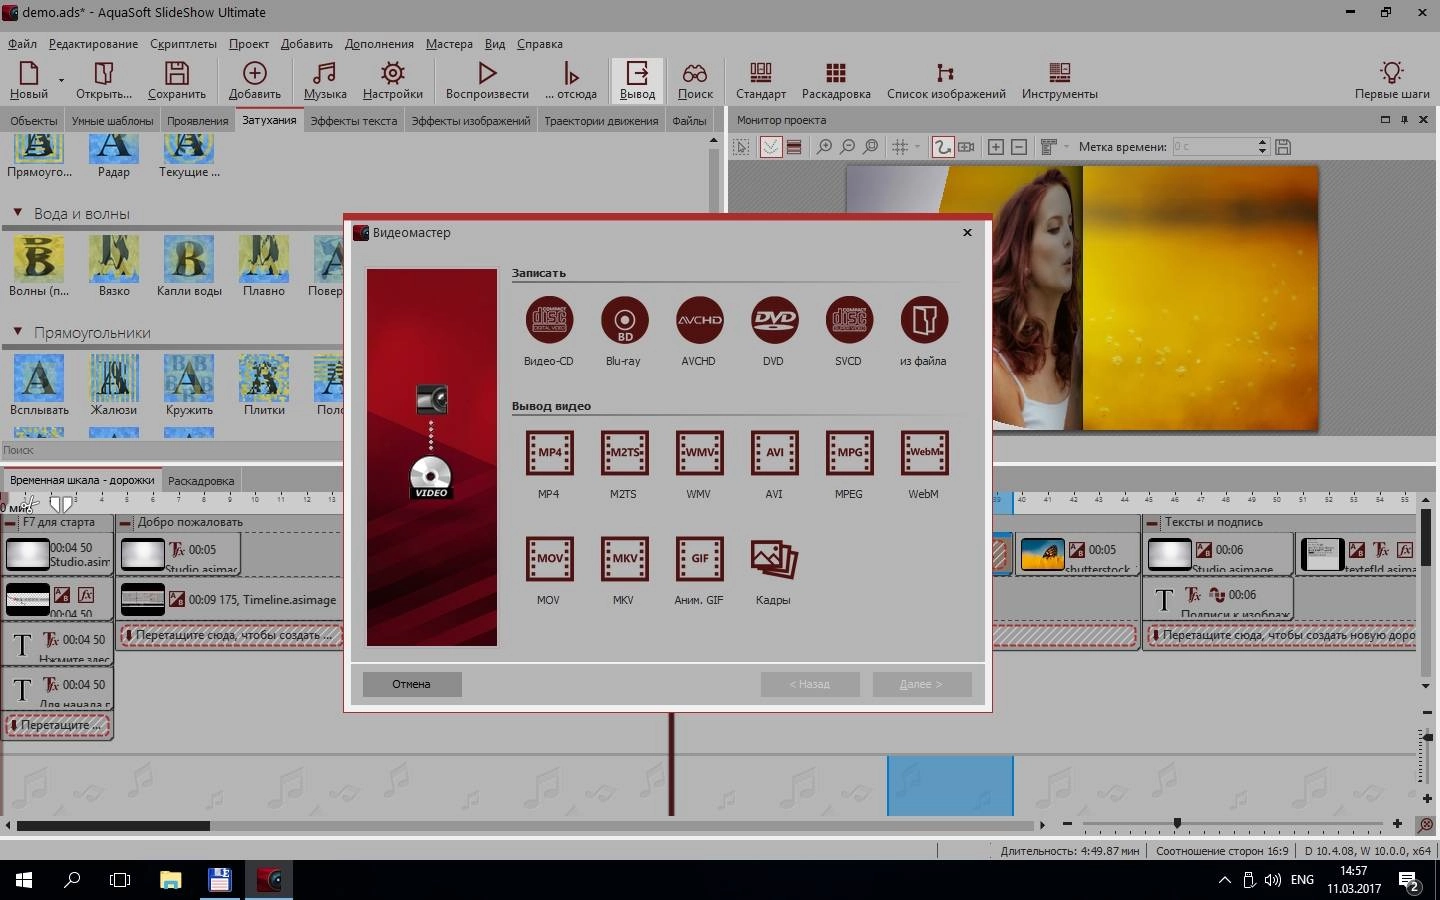The image size is (1440, 900).
Task: Open dropdown arrow next to Новый
Action: 61,80
